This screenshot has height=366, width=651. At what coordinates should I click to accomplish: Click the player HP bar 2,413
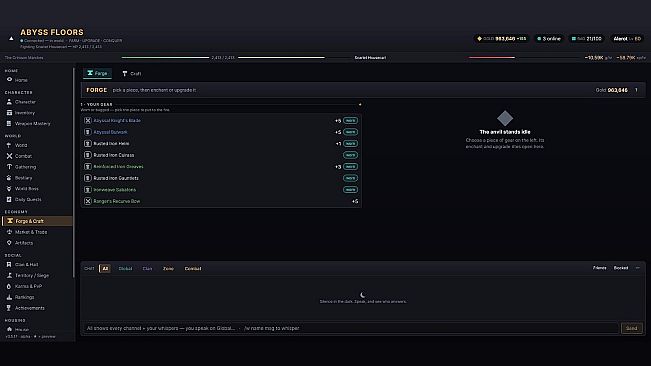coord(165,58)
